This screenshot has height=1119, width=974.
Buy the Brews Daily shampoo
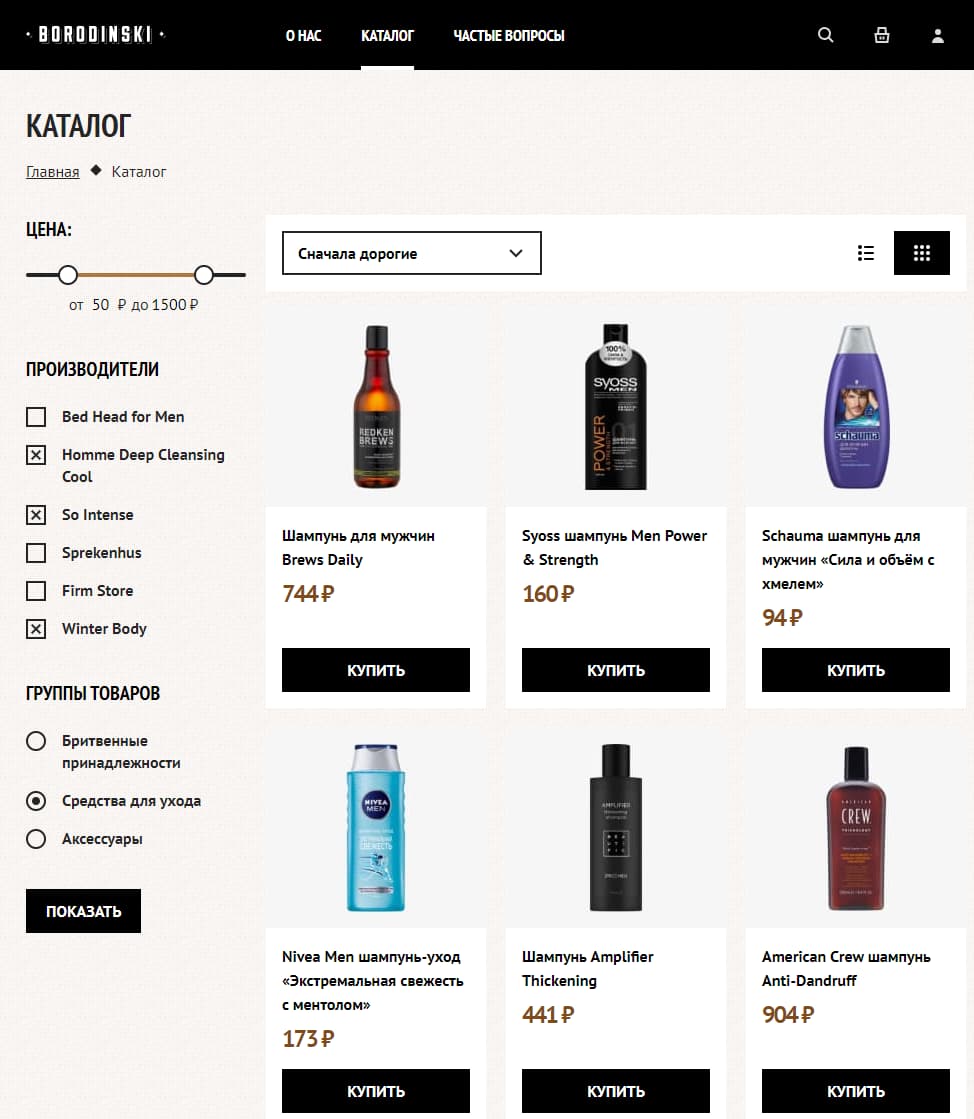(x=375, y=670)
